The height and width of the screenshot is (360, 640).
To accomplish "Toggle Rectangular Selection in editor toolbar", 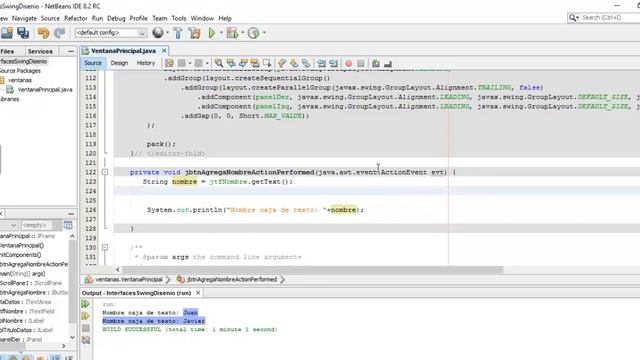I will pos(267,63).
